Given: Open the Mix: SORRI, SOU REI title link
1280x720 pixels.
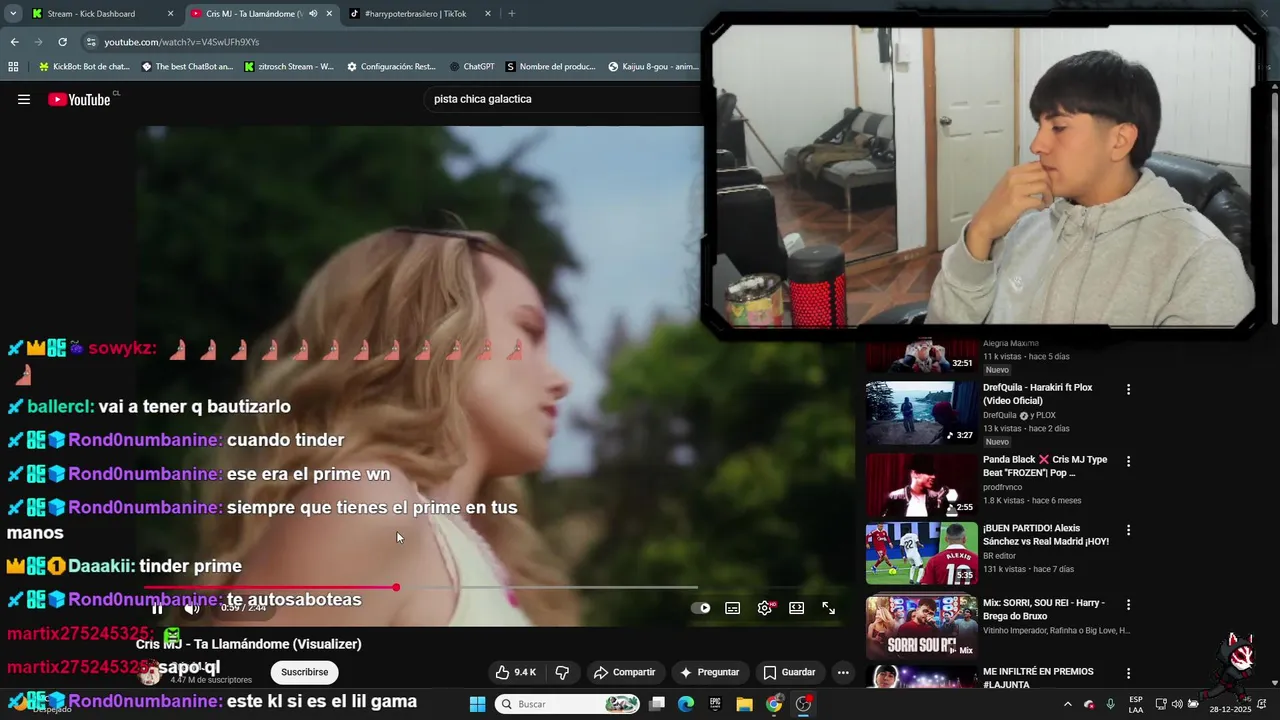Looking at the screenshot, I should [x=1044, y=610].
